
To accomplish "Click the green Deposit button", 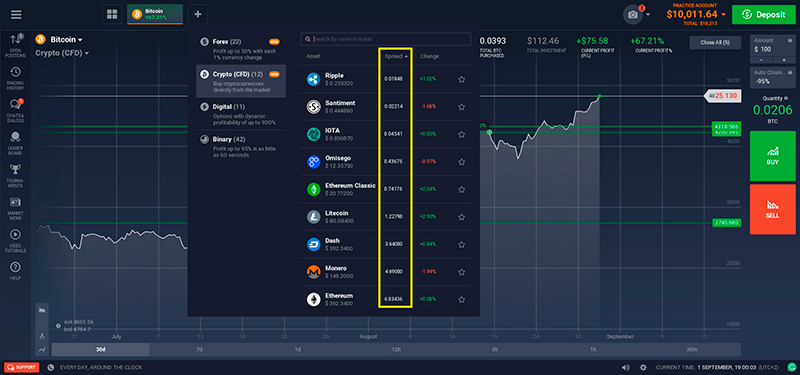I will (x=763, y=15).
